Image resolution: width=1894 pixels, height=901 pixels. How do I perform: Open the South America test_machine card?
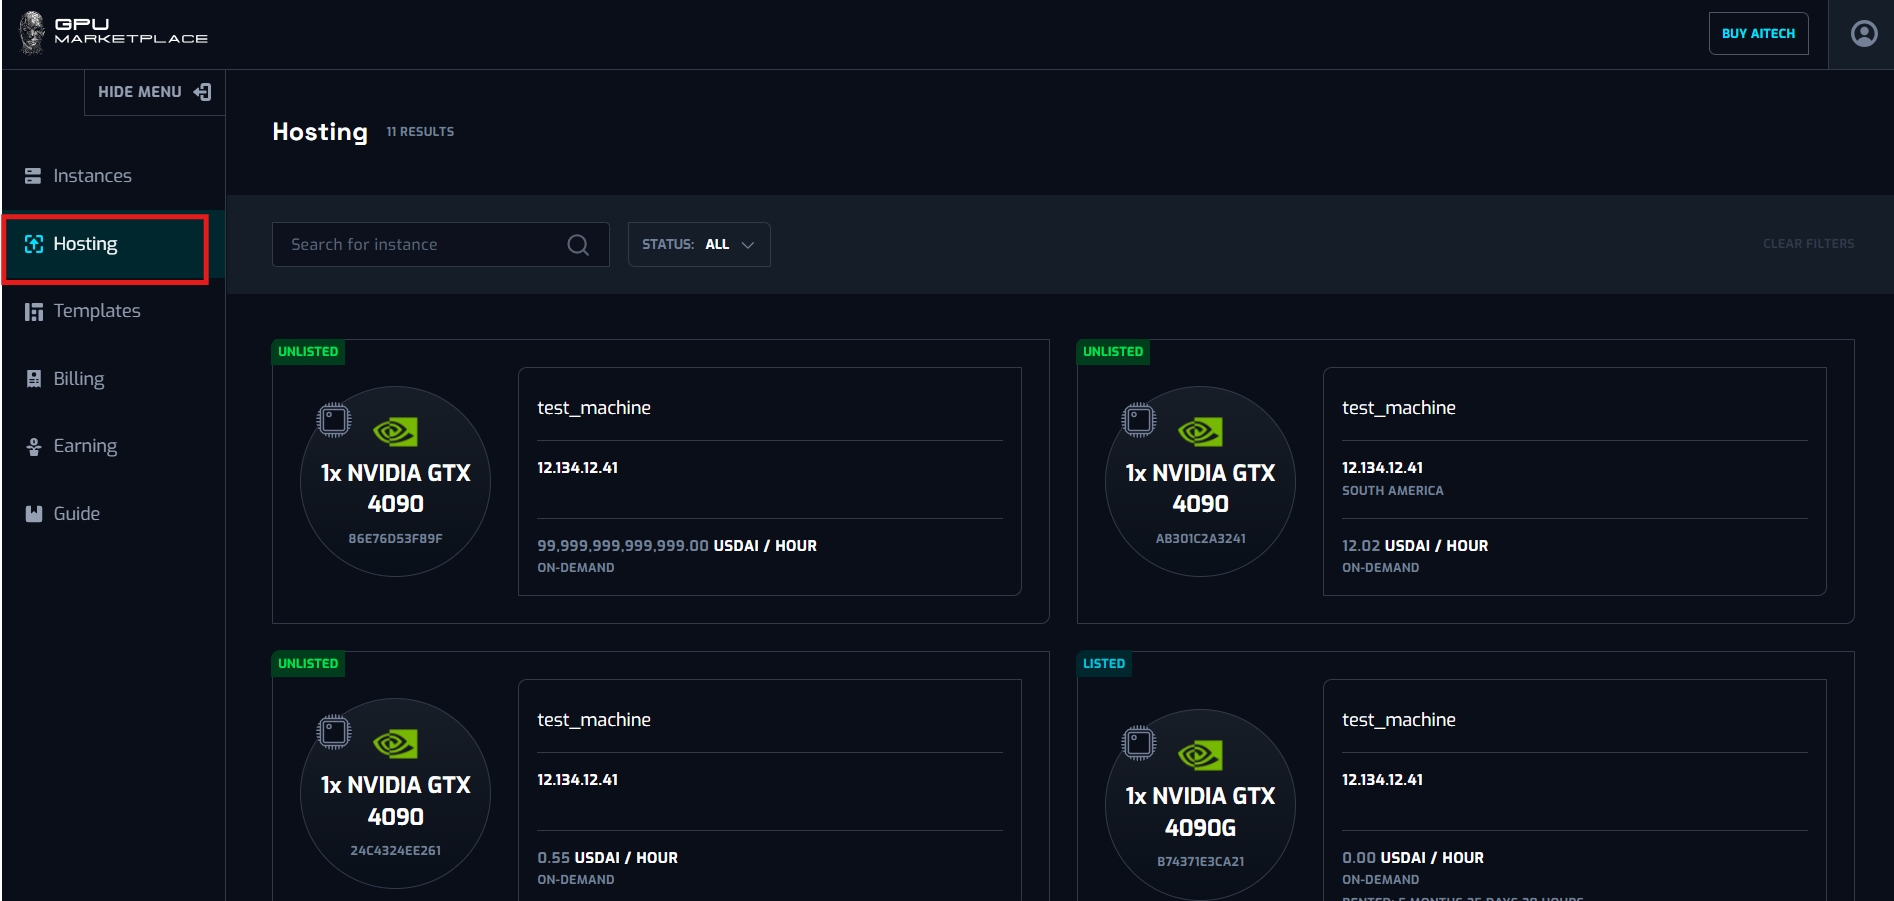tap(1573, 480)
